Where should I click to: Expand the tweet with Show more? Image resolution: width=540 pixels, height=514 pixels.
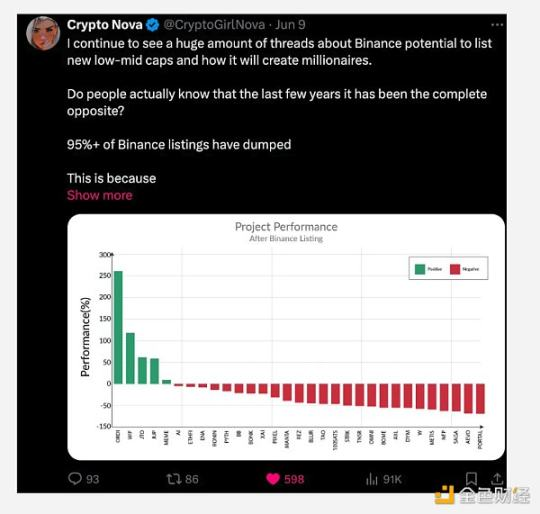(100, 195)
